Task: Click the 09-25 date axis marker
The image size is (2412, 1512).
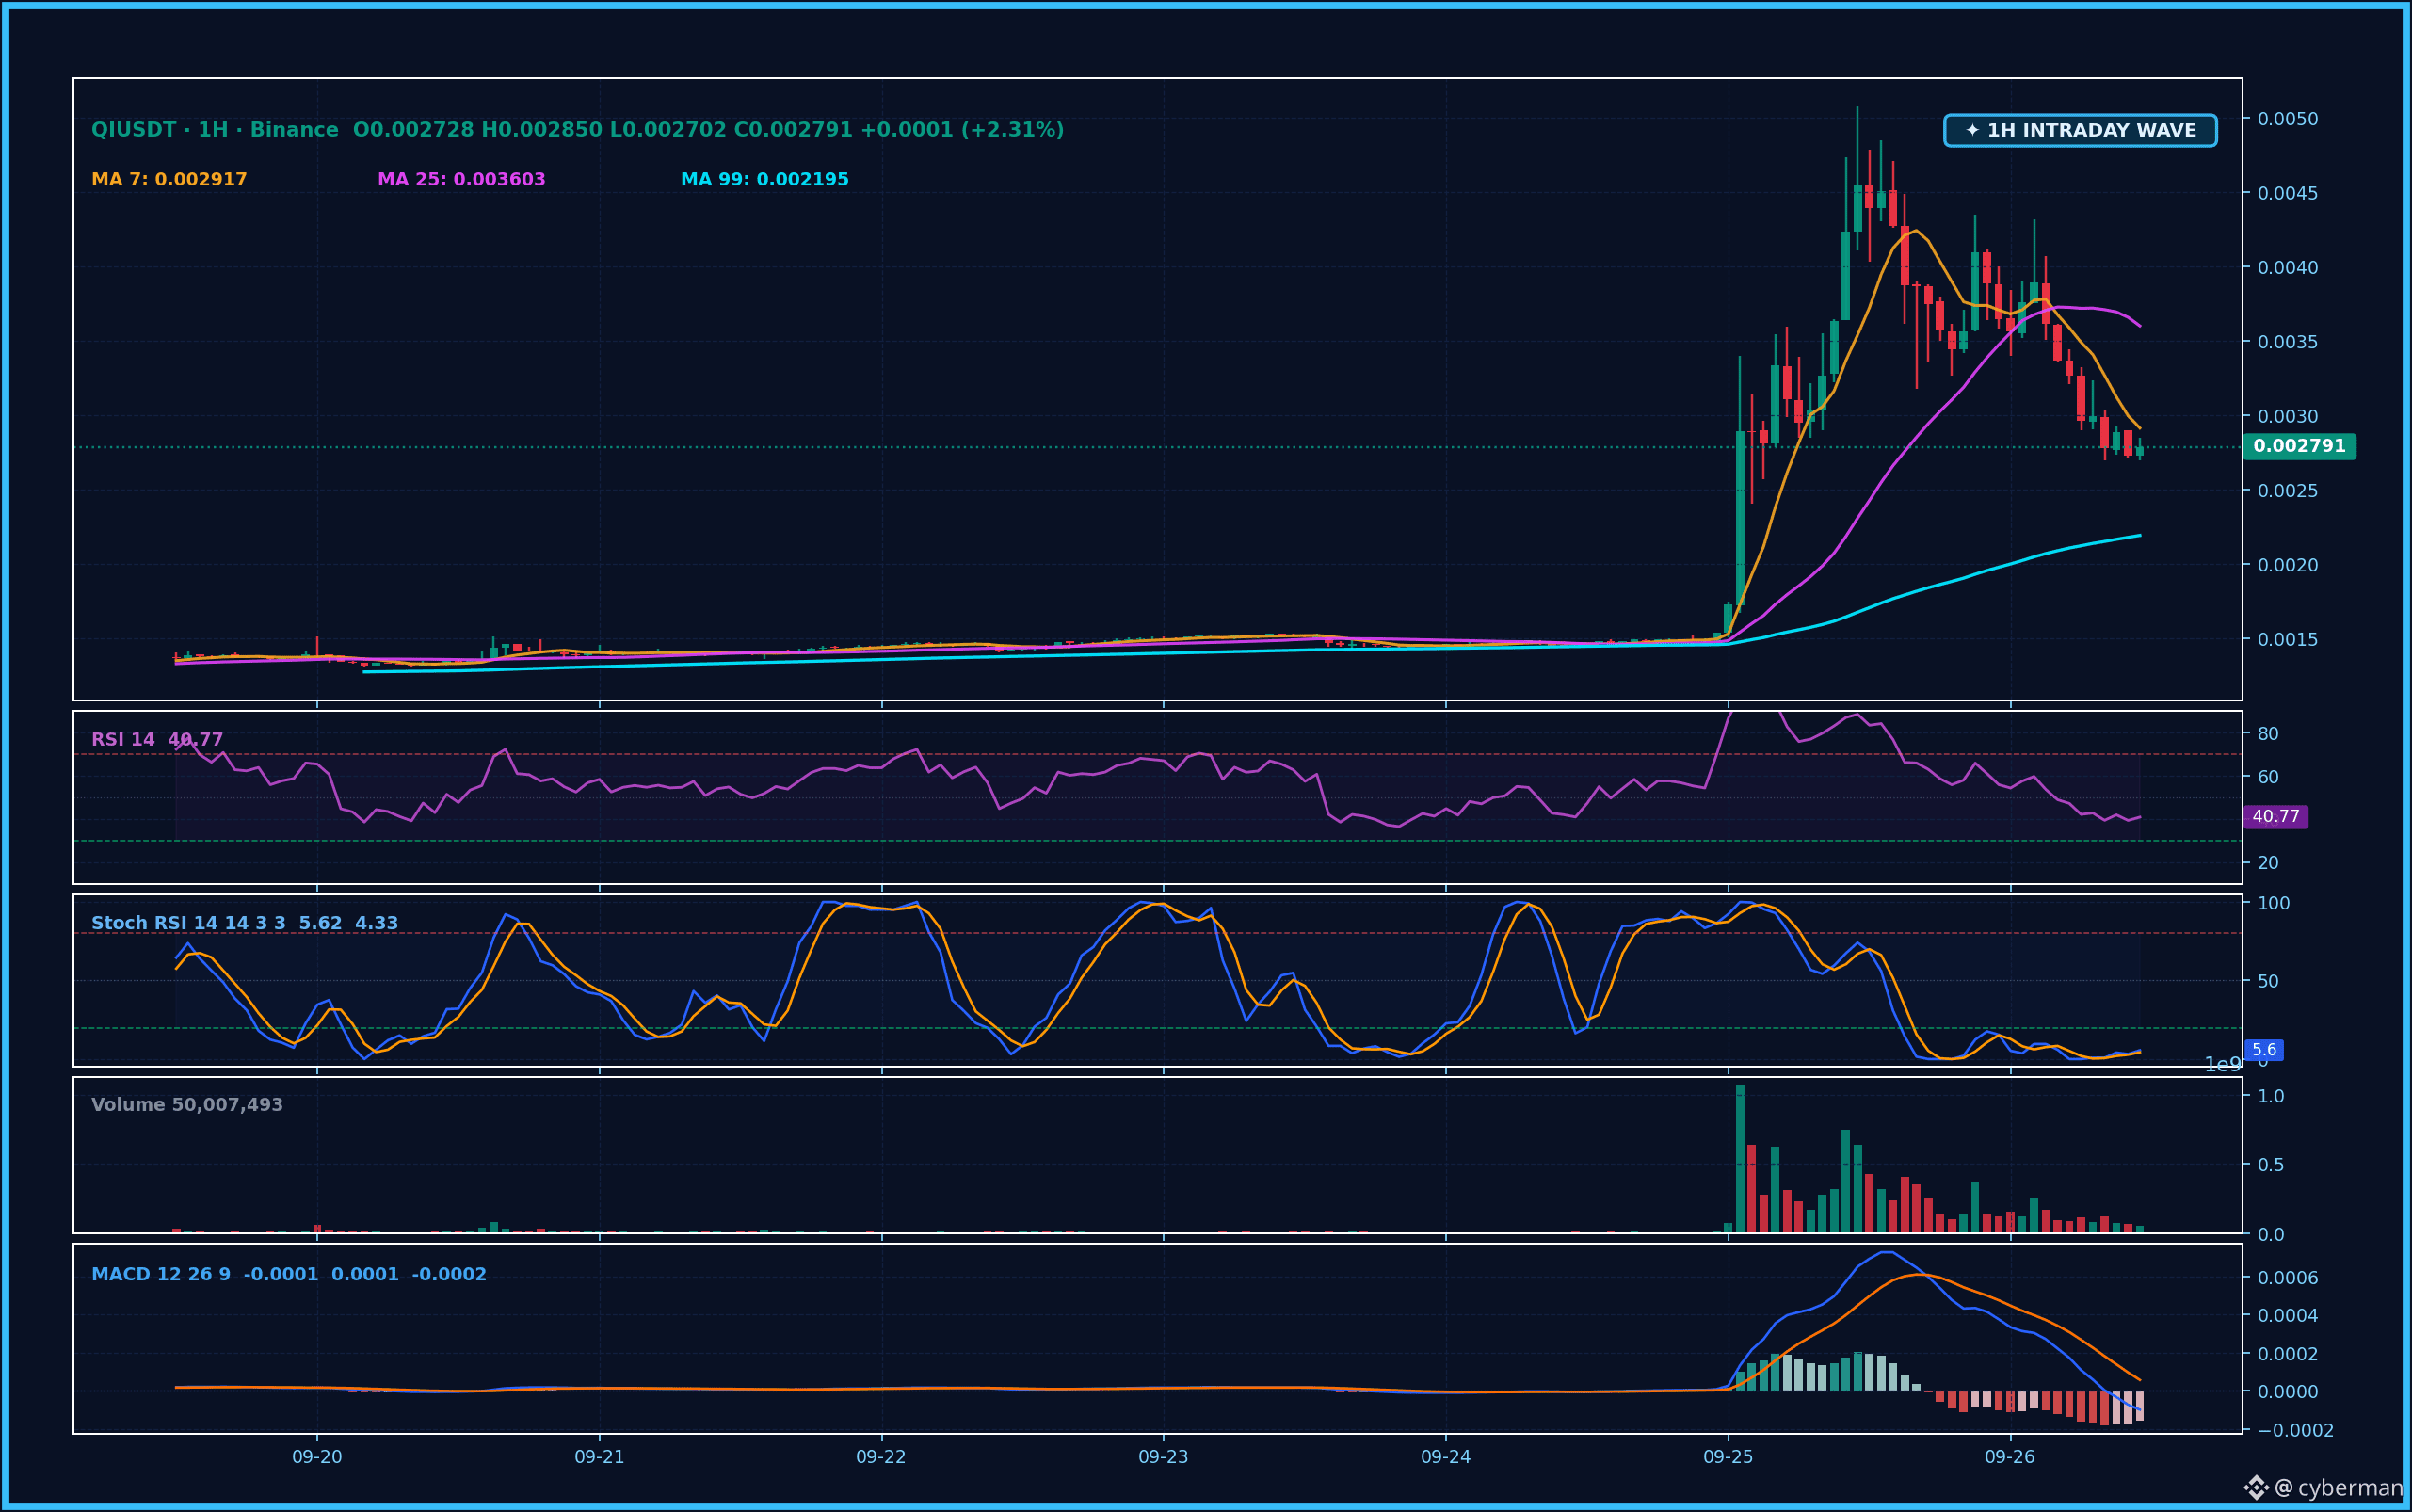Action: [x=1728, y=1457]
